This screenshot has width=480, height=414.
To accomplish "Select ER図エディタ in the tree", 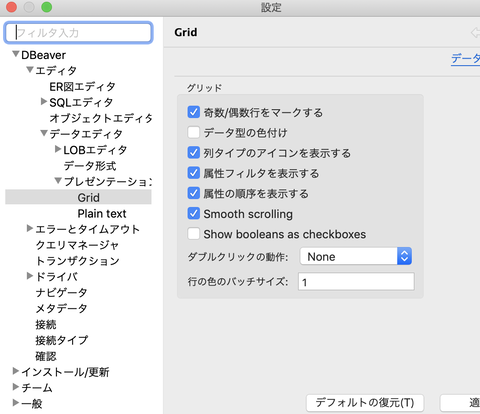I will pos(82,87).
